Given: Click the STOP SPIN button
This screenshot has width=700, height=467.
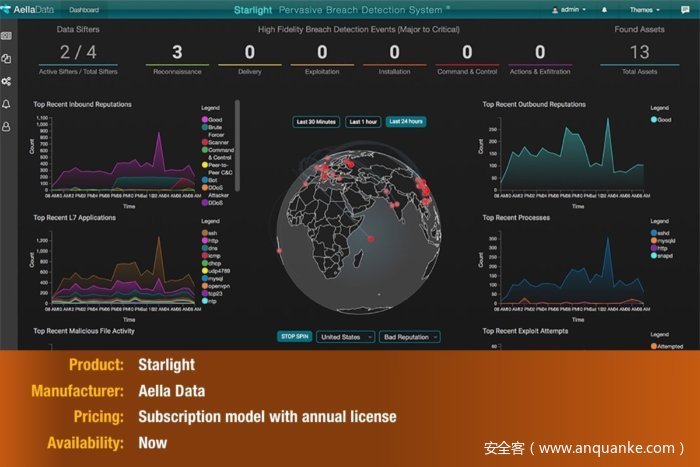Looking at the screenshot, I should [x=293, y=337].
